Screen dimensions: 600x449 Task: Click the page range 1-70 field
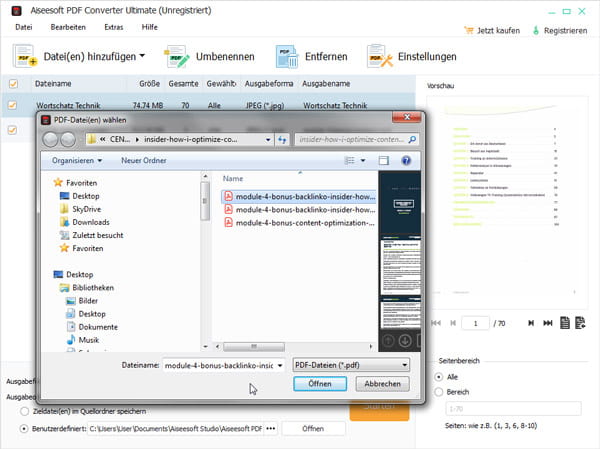coord(514,409)
